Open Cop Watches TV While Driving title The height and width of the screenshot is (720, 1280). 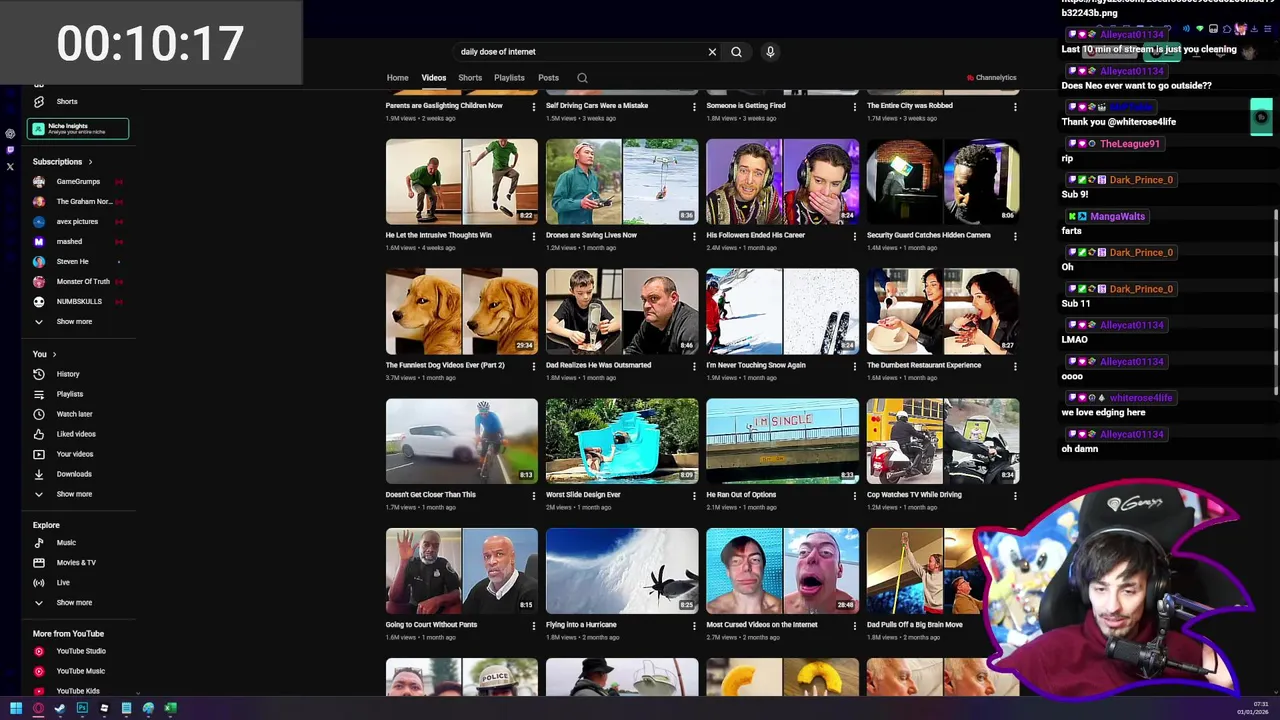coord(914,495)
